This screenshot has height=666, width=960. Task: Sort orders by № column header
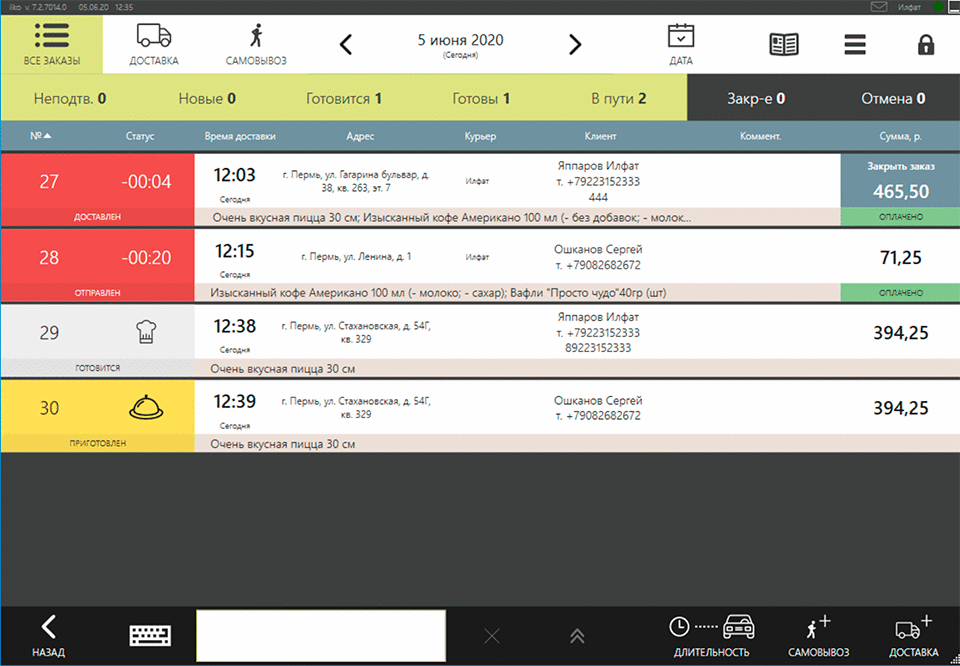click(x=40, y=136)
